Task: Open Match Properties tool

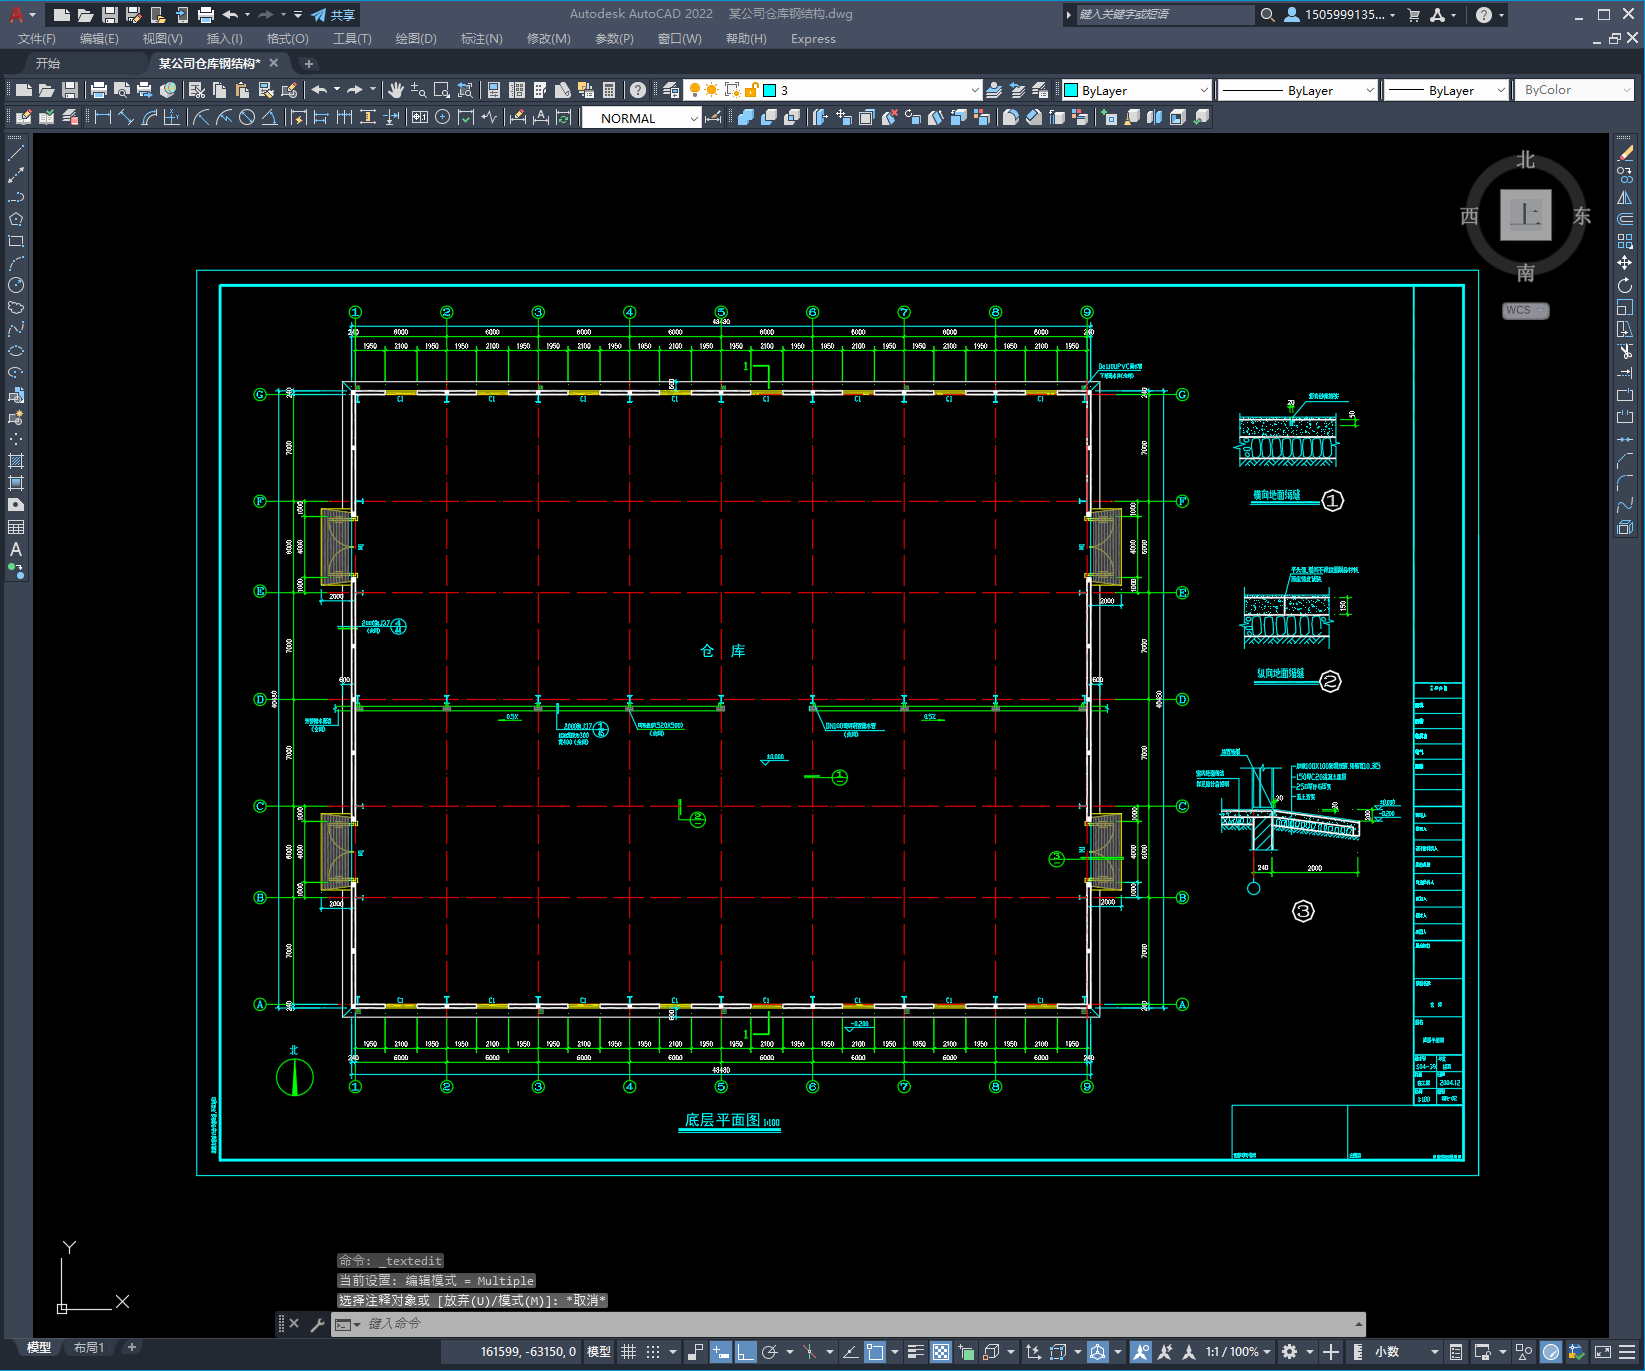Action: pyautogui.click(x=289, y=90)
